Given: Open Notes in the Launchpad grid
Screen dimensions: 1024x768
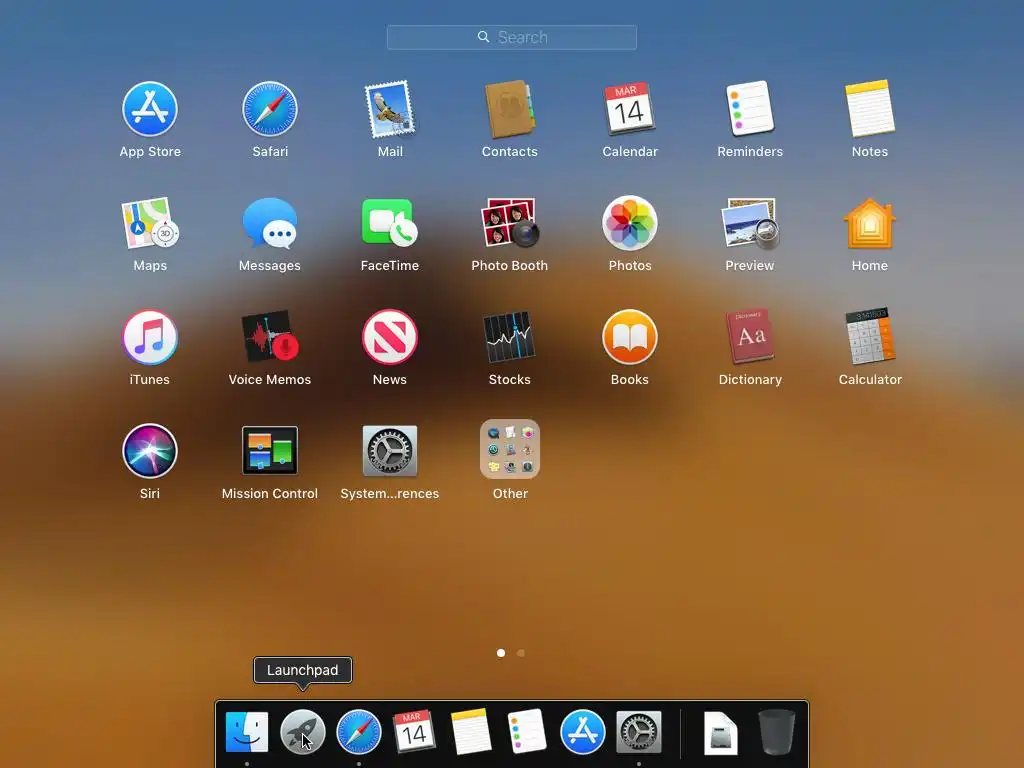Looking at the screenshot, I should pos(870,109).
